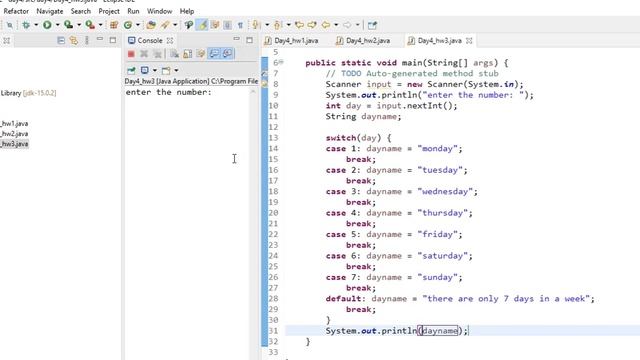Open the Run menu
This screenshot has width=640, height=360.
(133, 11)
